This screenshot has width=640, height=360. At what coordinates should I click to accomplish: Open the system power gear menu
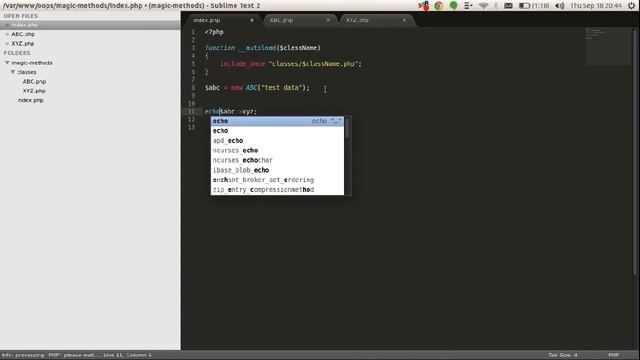[x=632, y=6]
